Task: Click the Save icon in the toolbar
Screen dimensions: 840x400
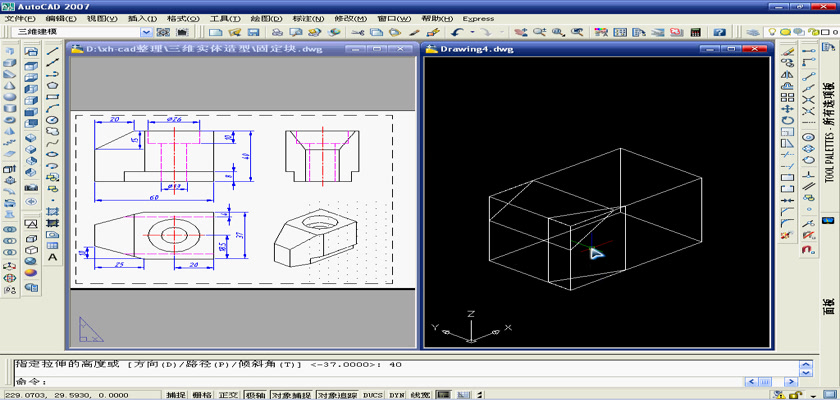Action: 253,32
